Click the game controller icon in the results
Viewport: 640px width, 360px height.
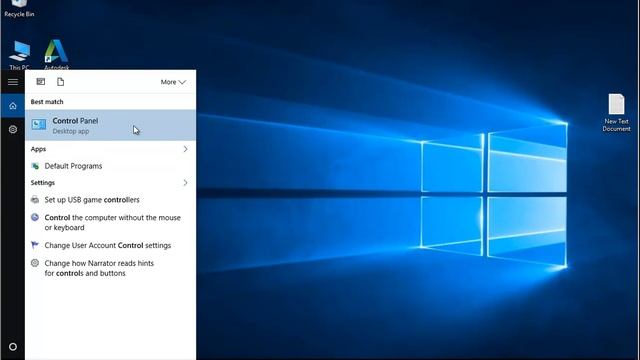click(x=35, y=200)
